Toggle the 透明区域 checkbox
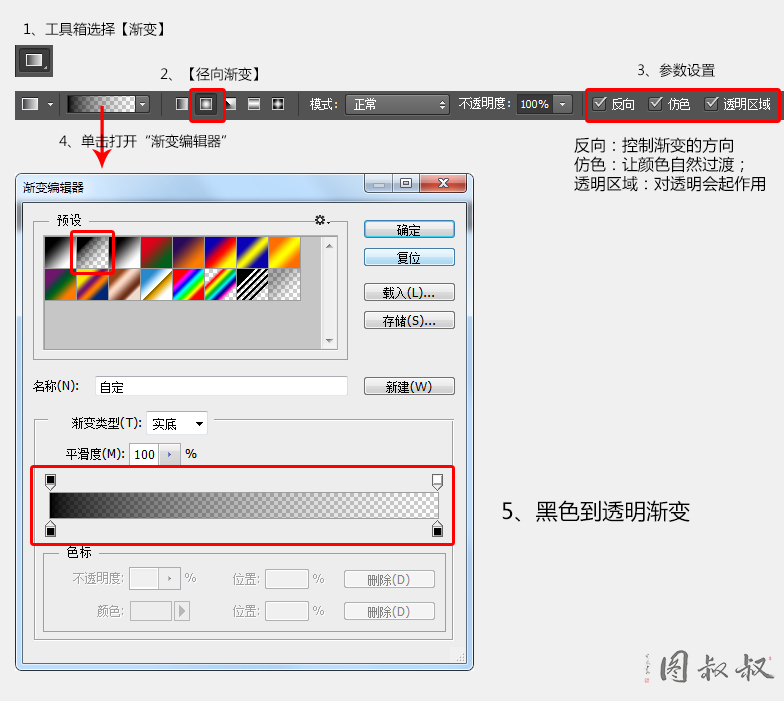Viewport: 784px width, 701px height. [711, 104]
